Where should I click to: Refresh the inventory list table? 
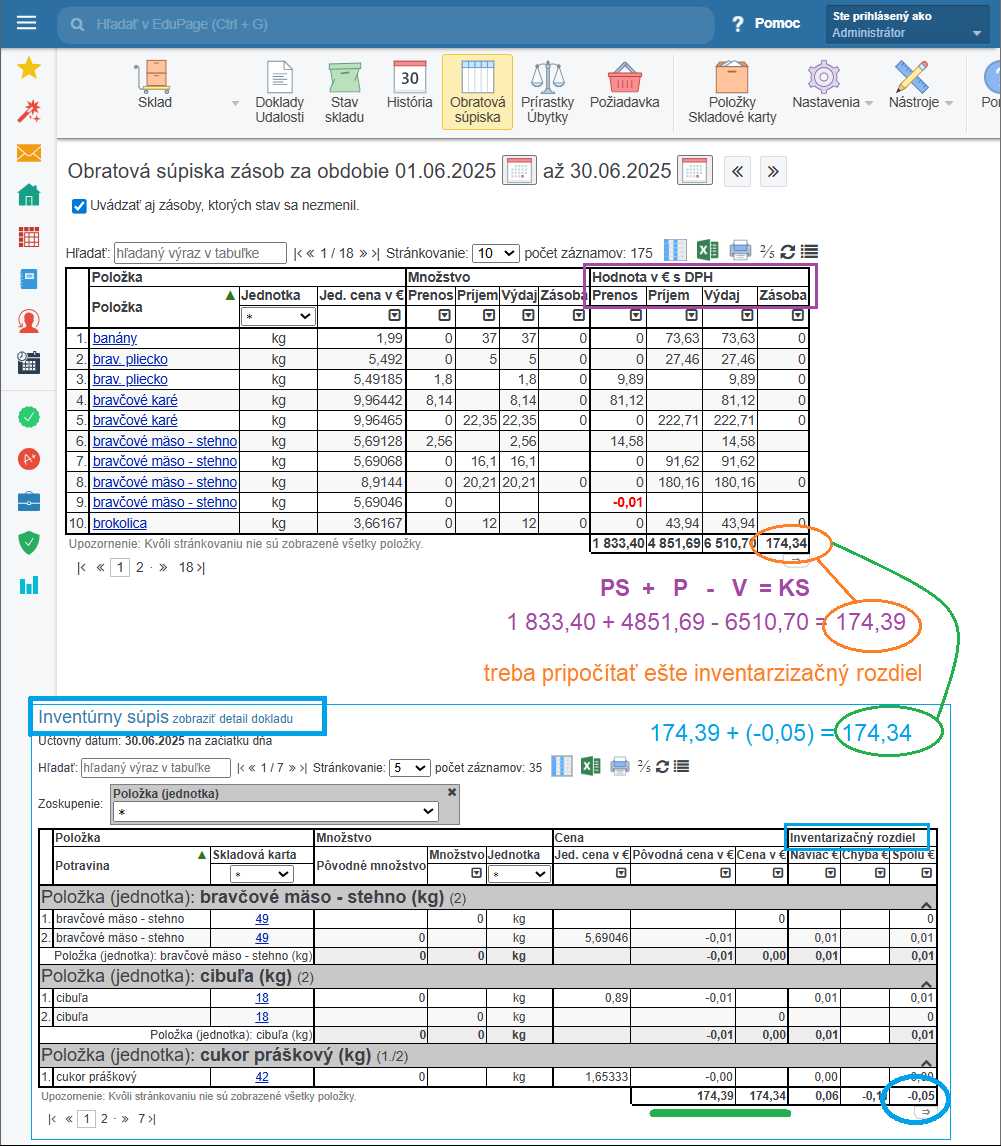(x=662, y=767)
